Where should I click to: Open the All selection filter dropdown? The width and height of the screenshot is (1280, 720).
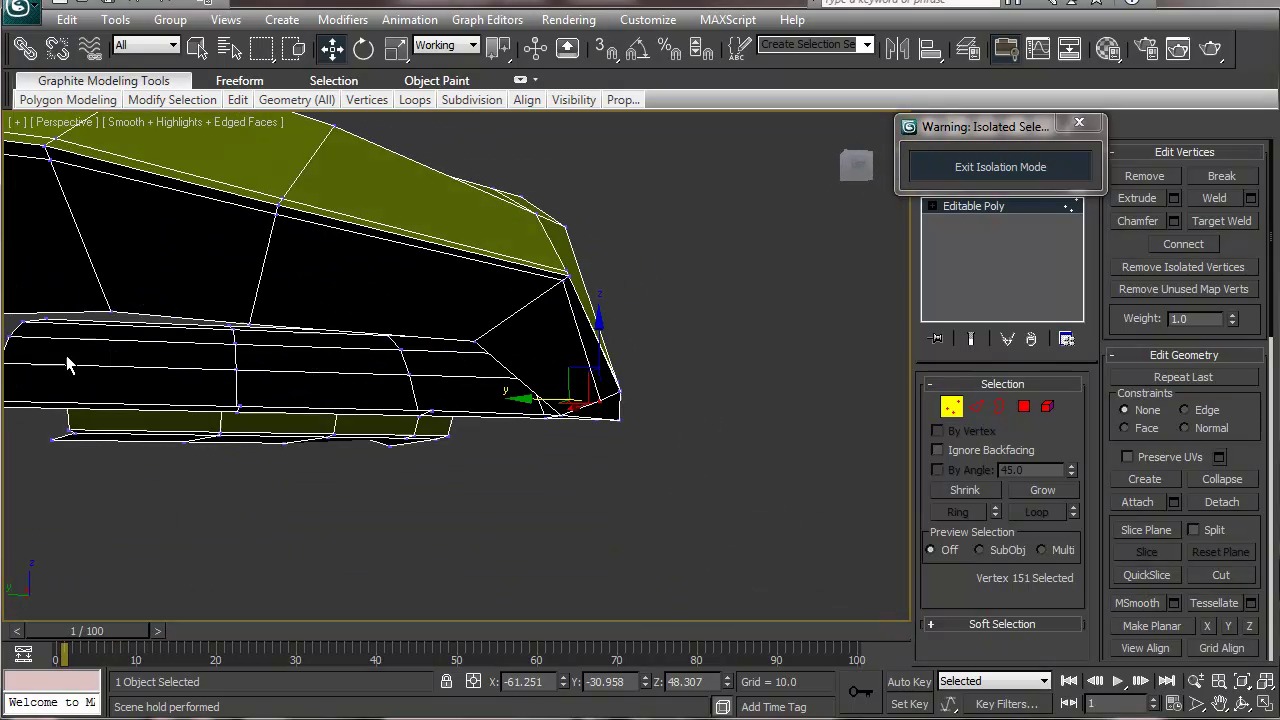pyautogui.click(x=146, y=45)
